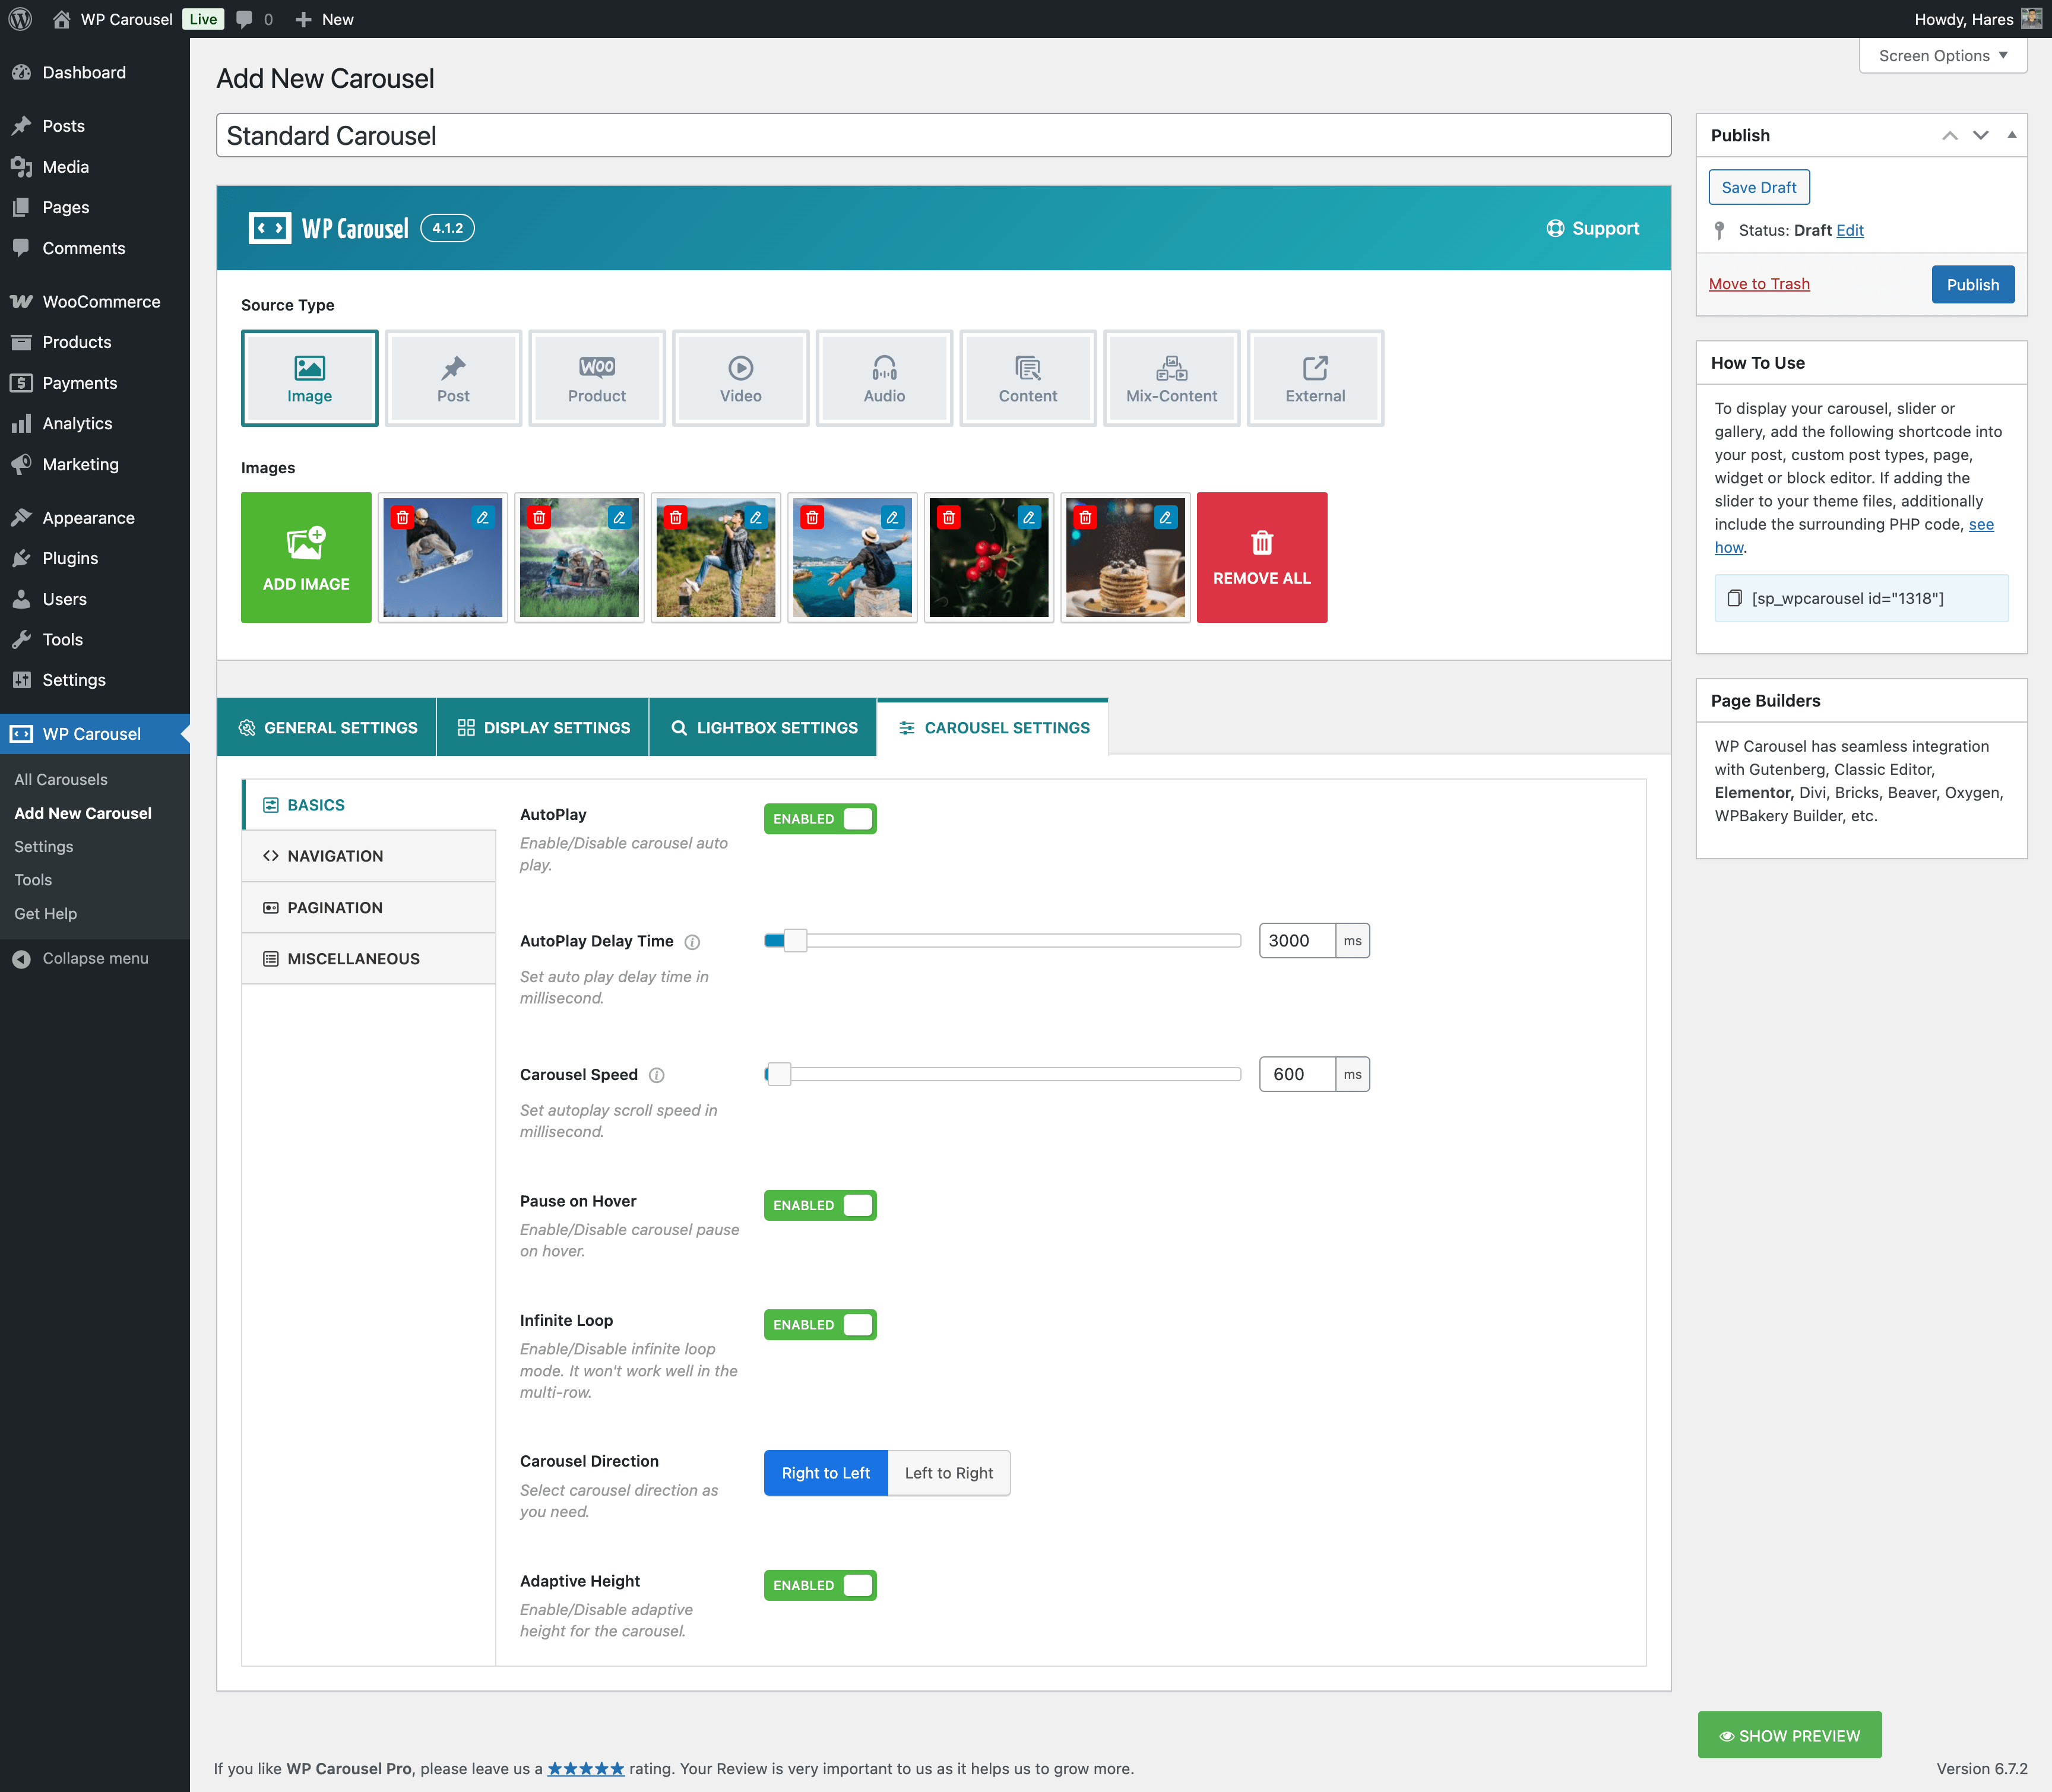Select the WooCommerce Product source type

597,378
